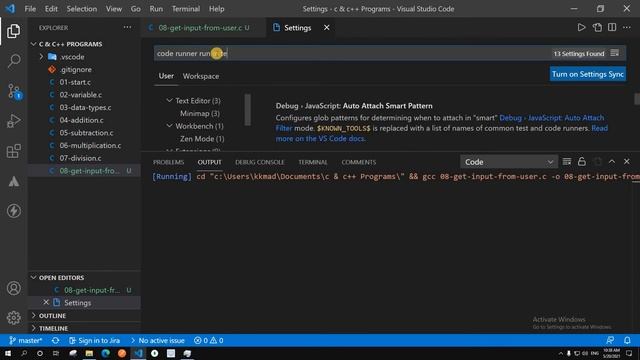Open Windows Start menu
The image size is (640, 360).
pyautogui.click(x=8, y=353)
